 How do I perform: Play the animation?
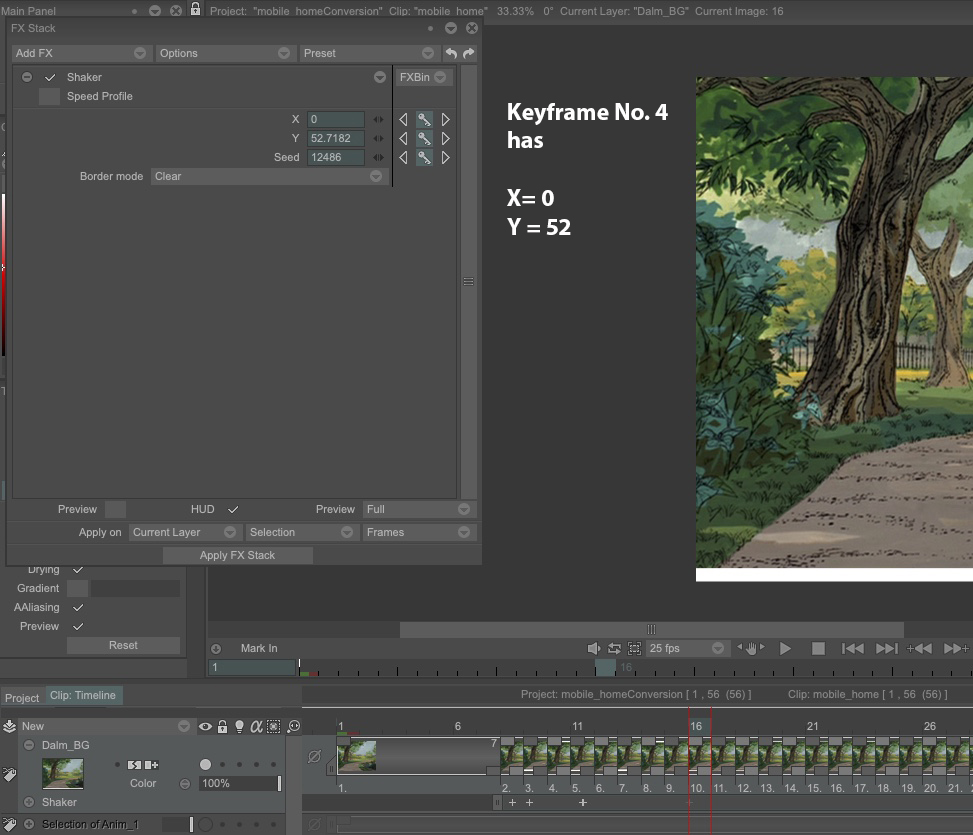tap(785, 648)
